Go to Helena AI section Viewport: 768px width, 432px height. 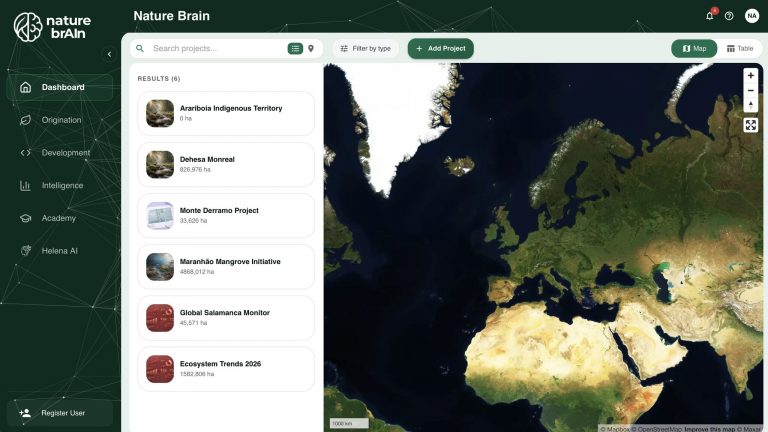click(x=59, y=250)
